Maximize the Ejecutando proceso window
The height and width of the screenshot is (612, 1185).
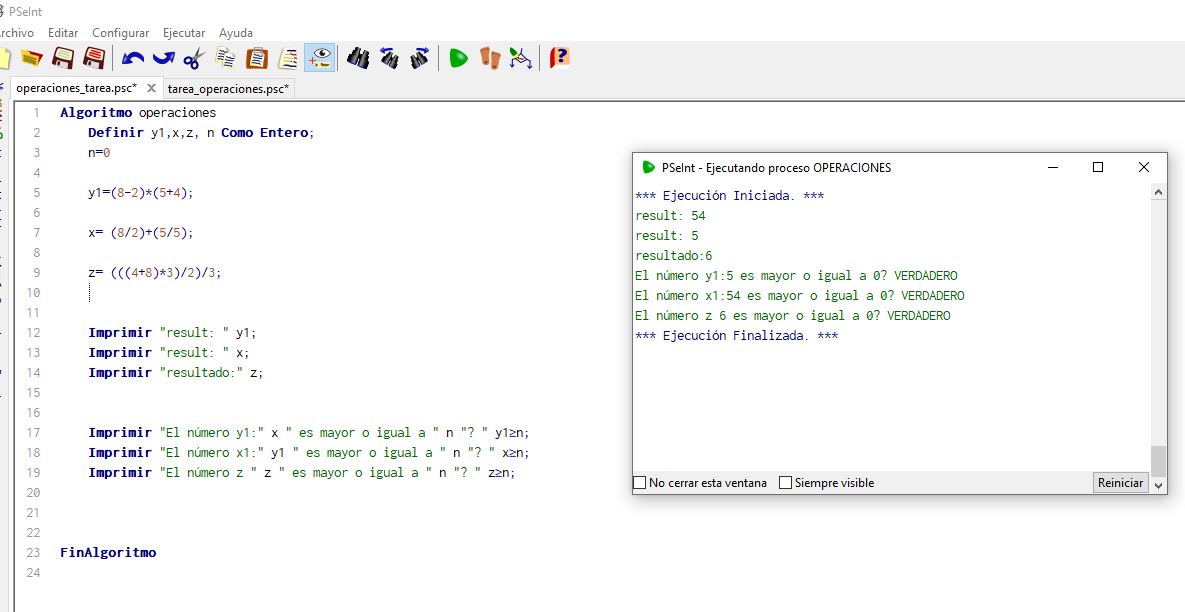(1098, 167)
